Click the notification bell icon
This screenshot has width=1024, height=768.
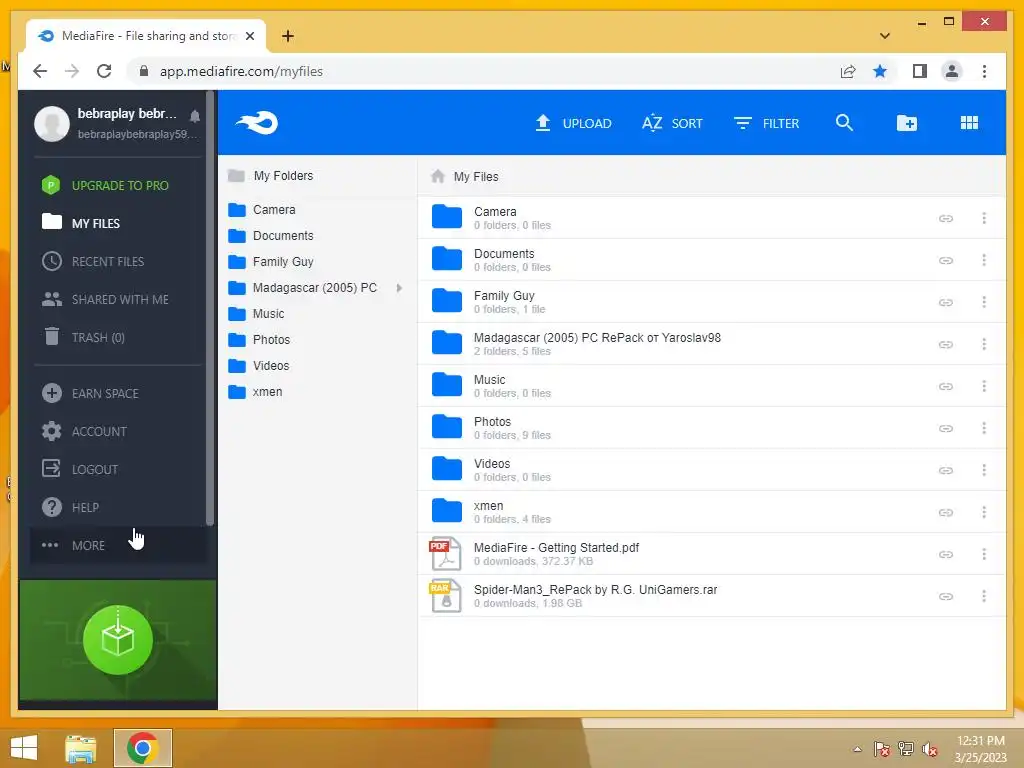pos(195,116)
